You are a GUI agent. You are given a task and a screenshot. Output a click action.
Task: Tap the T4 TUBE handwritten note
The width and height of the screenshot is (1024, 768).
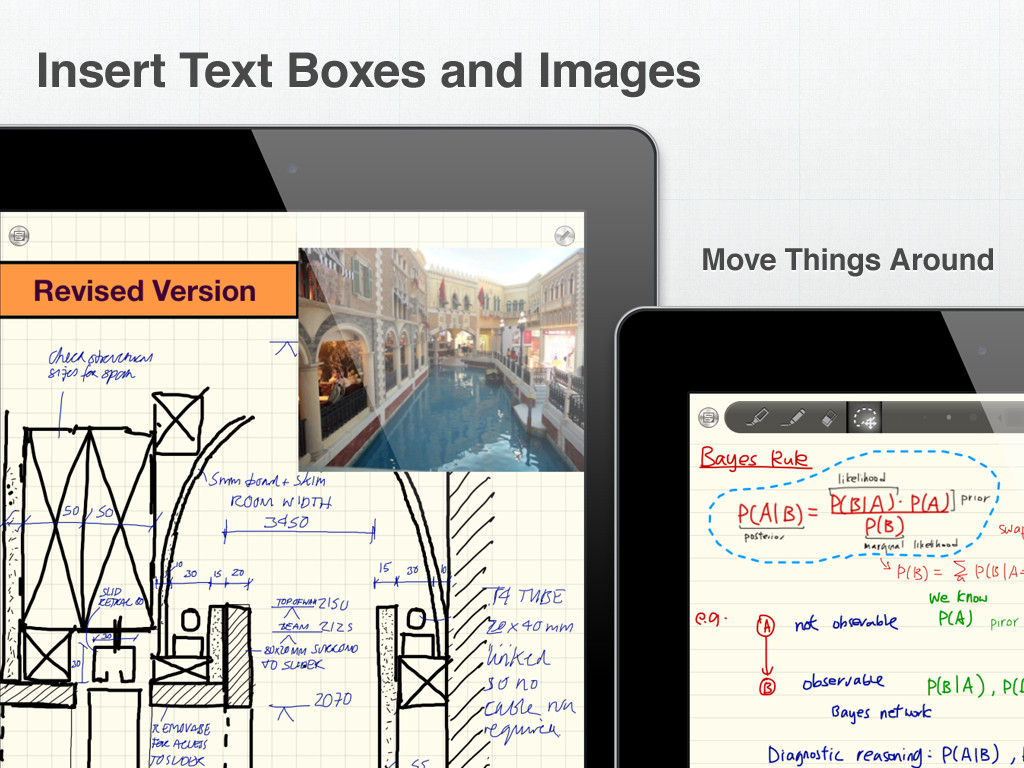pyautogui.click(x=527, y=597)
